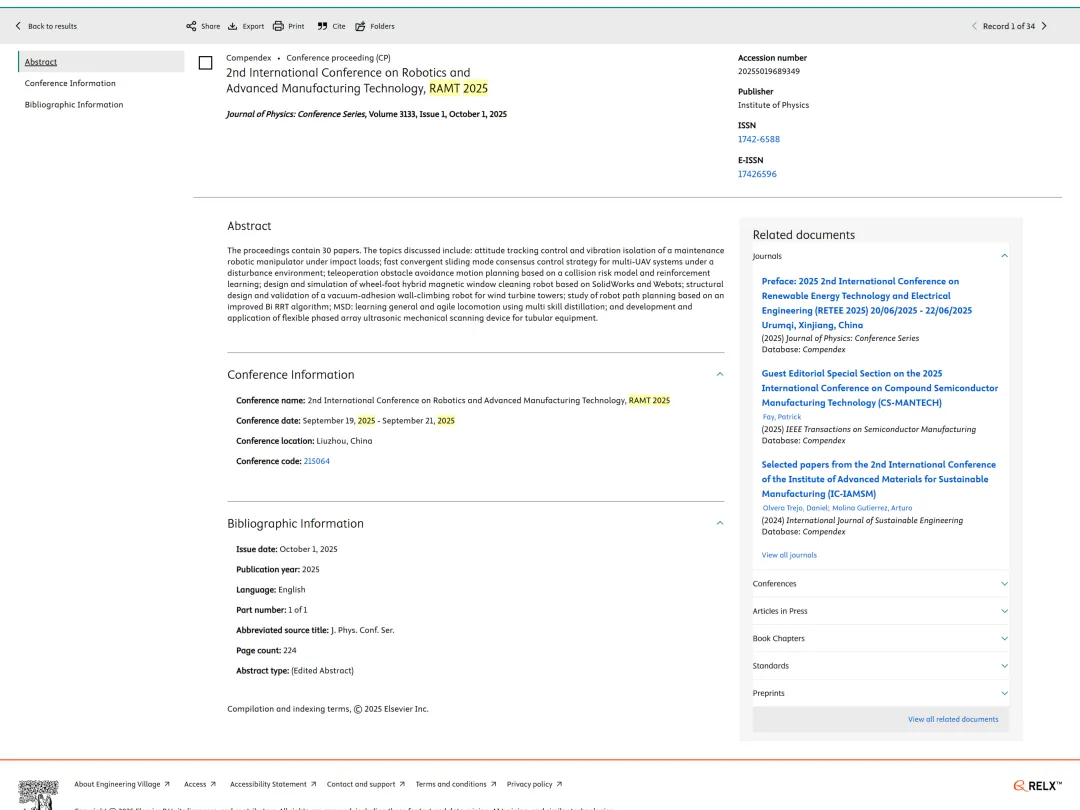Jump to Bibliographic Information in sidebar
Image resolution: width=1080 pixels, height=810 pixels.
[74, 105]
